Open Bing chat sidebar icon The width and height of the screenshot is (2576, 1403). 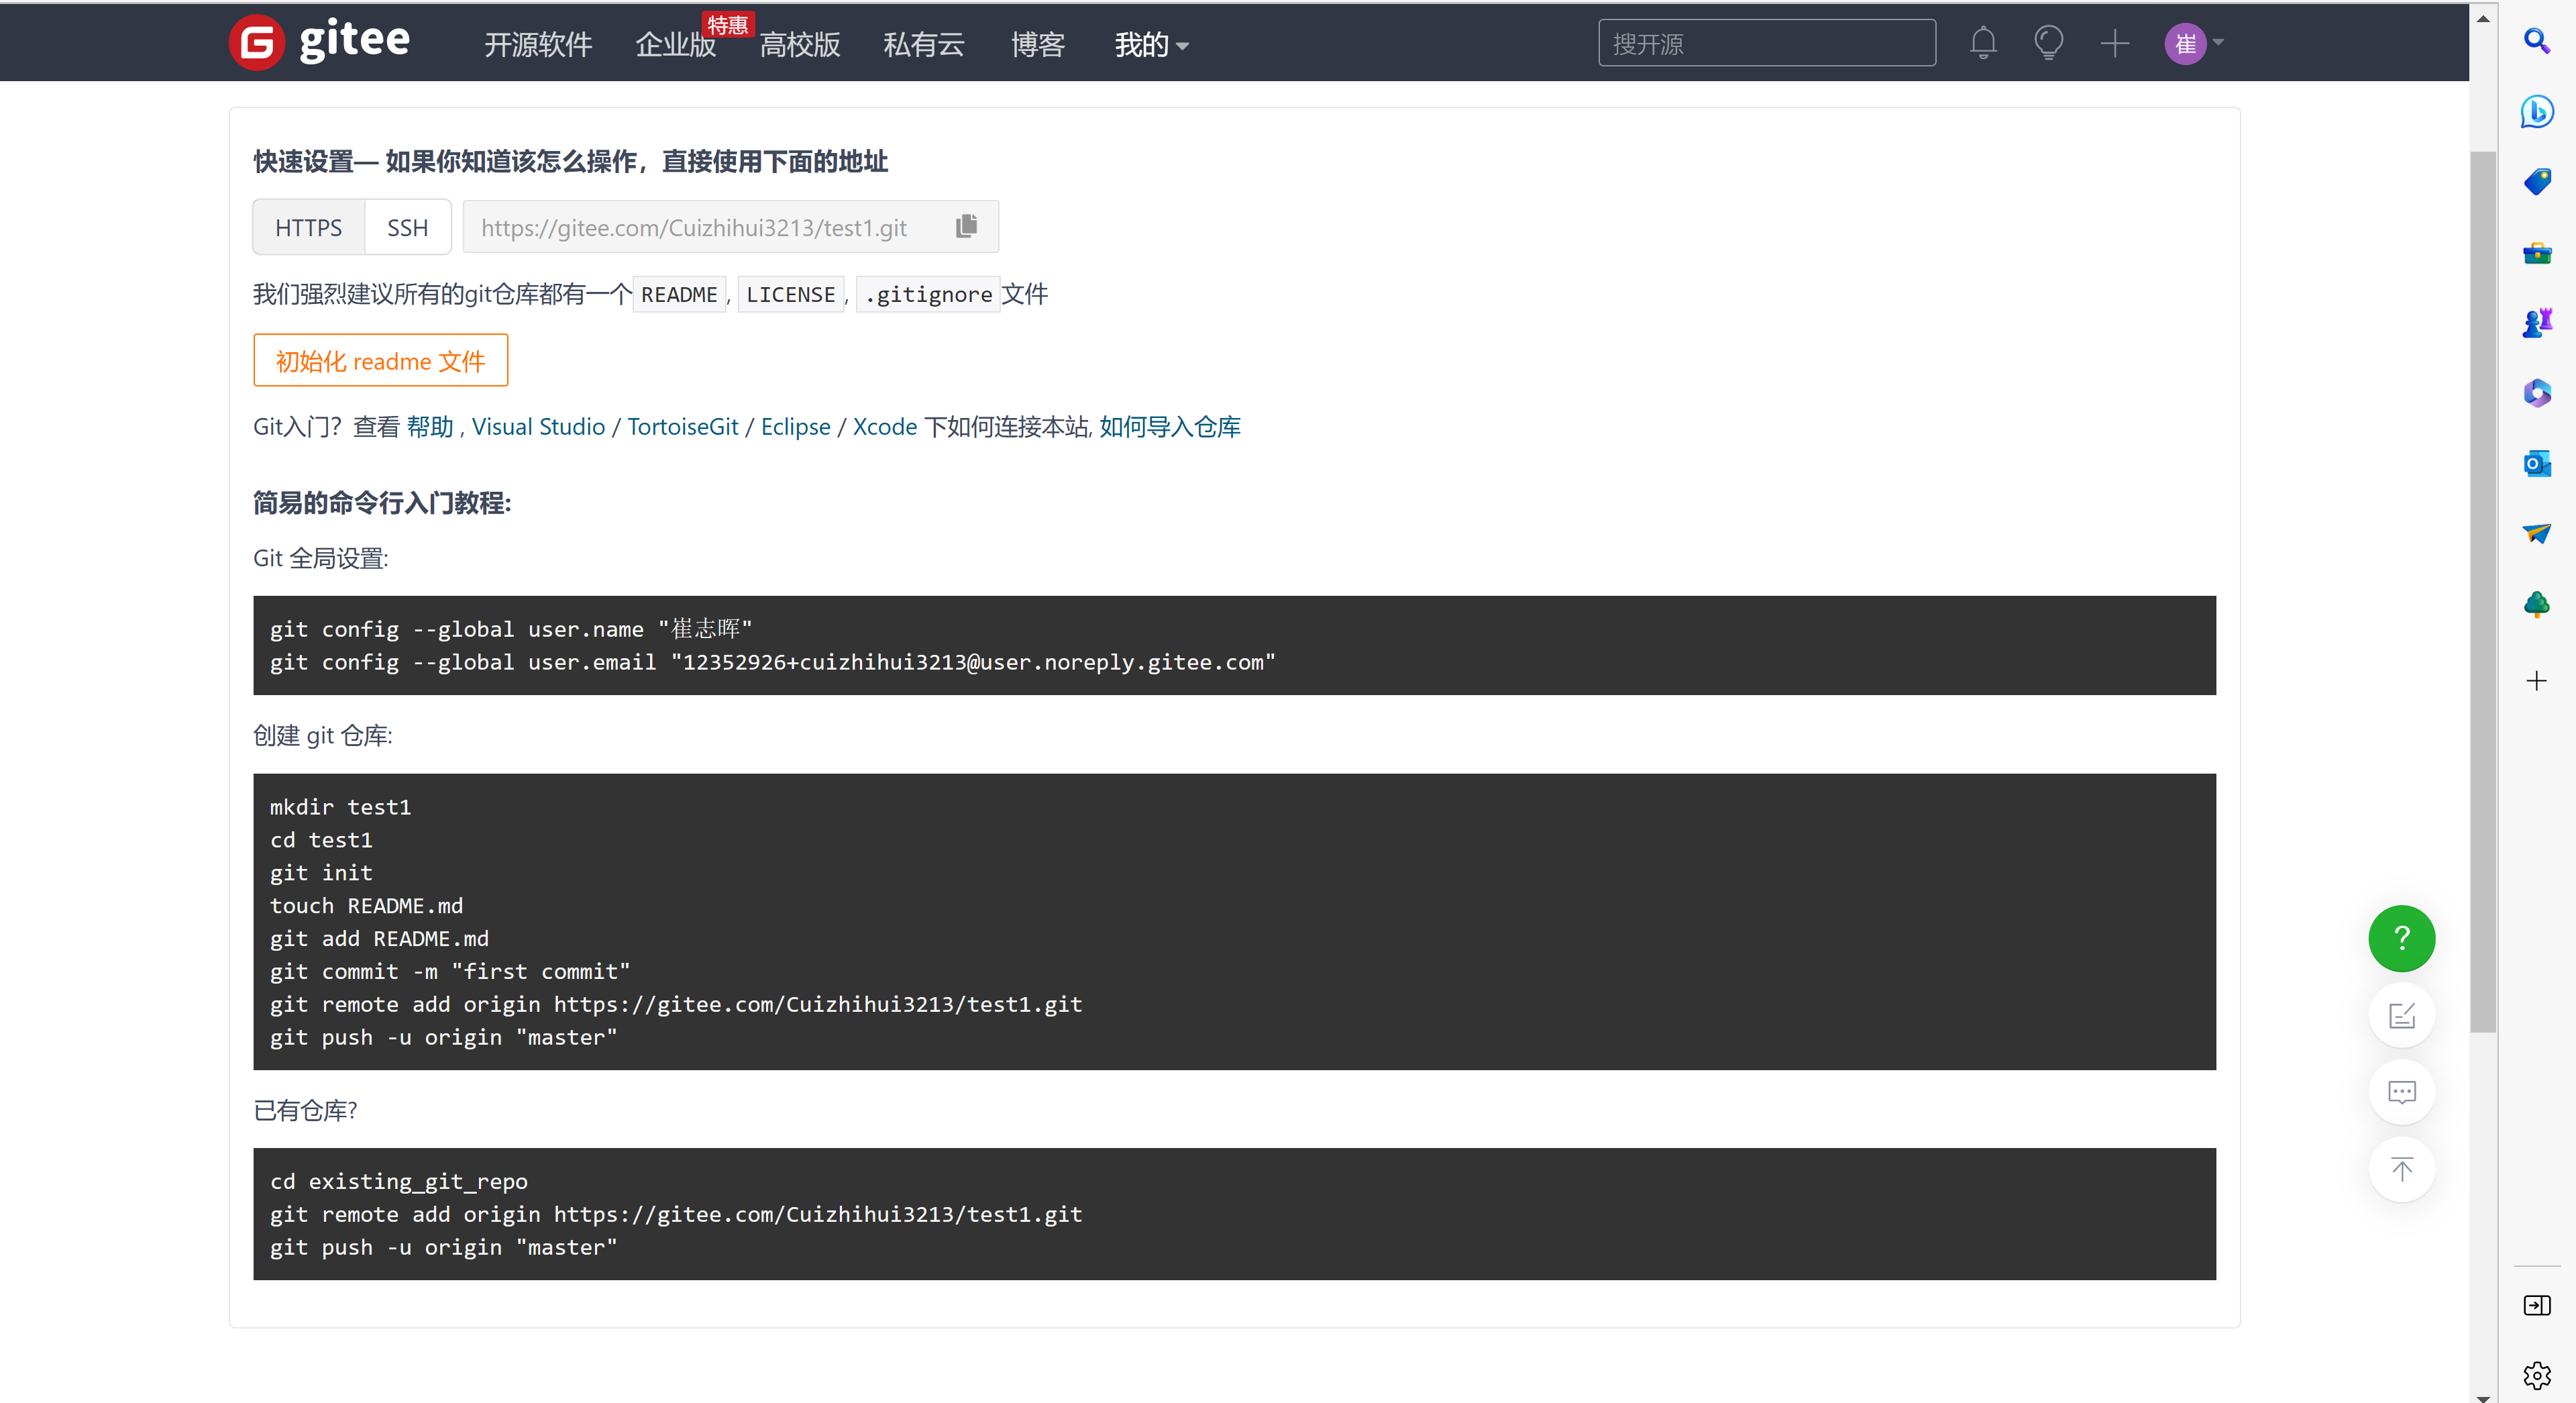2536,111
